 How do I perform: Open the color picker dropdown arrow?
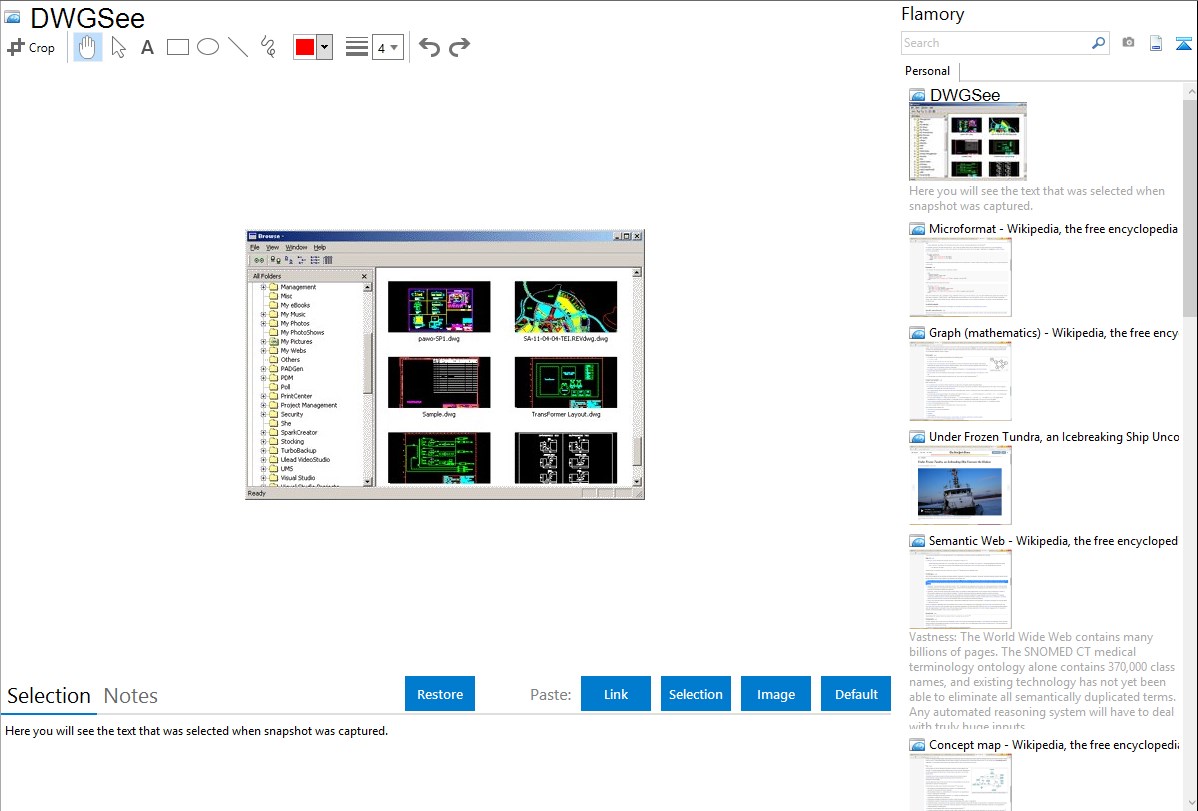324,47
